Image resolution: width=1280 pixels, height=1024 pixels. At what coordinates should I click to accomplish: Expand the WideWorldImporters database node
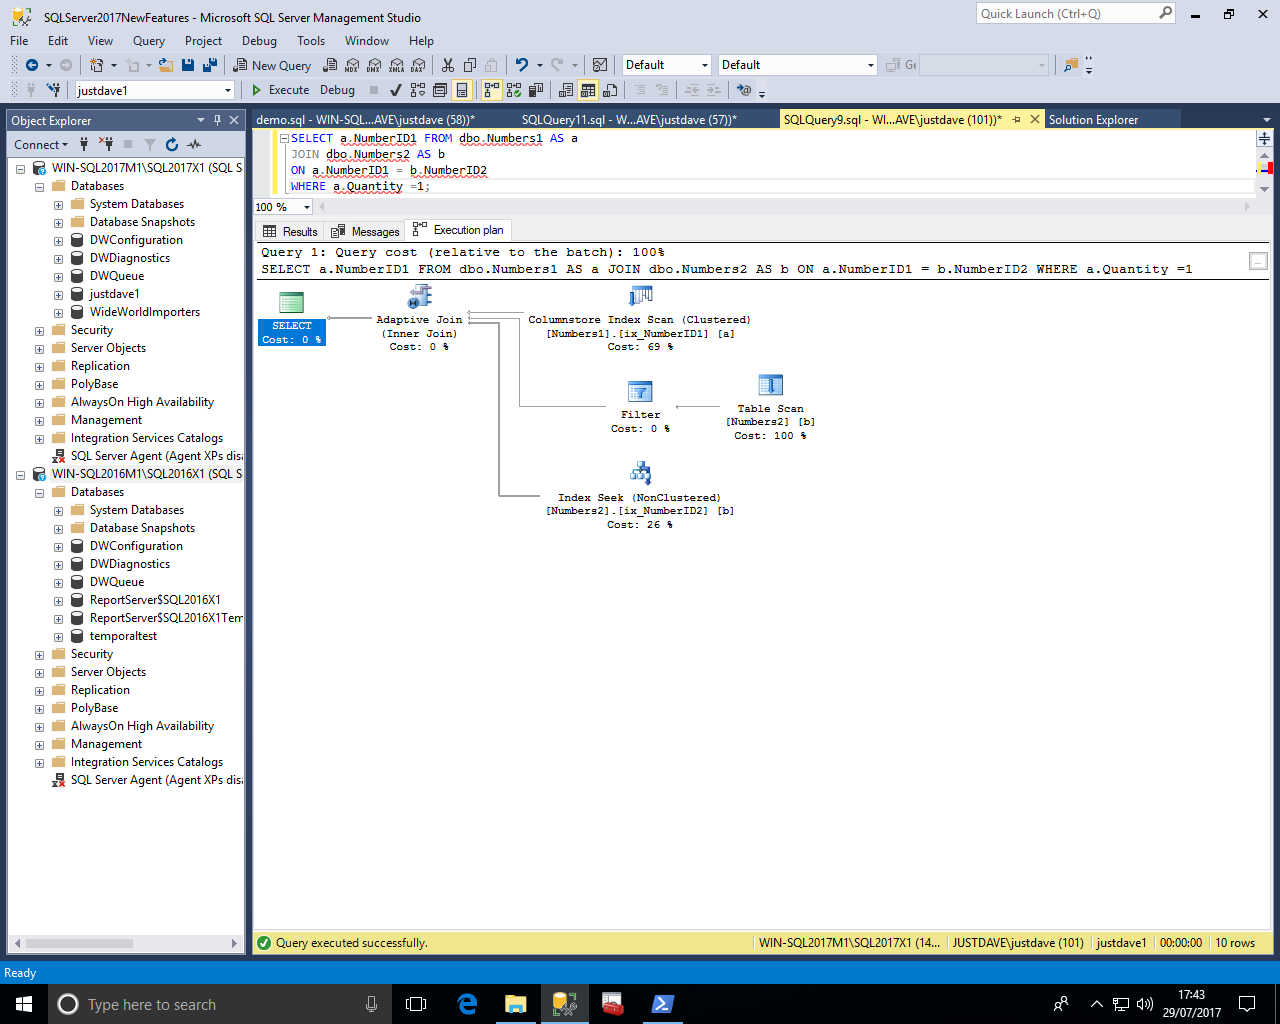[x=58, y=312]
